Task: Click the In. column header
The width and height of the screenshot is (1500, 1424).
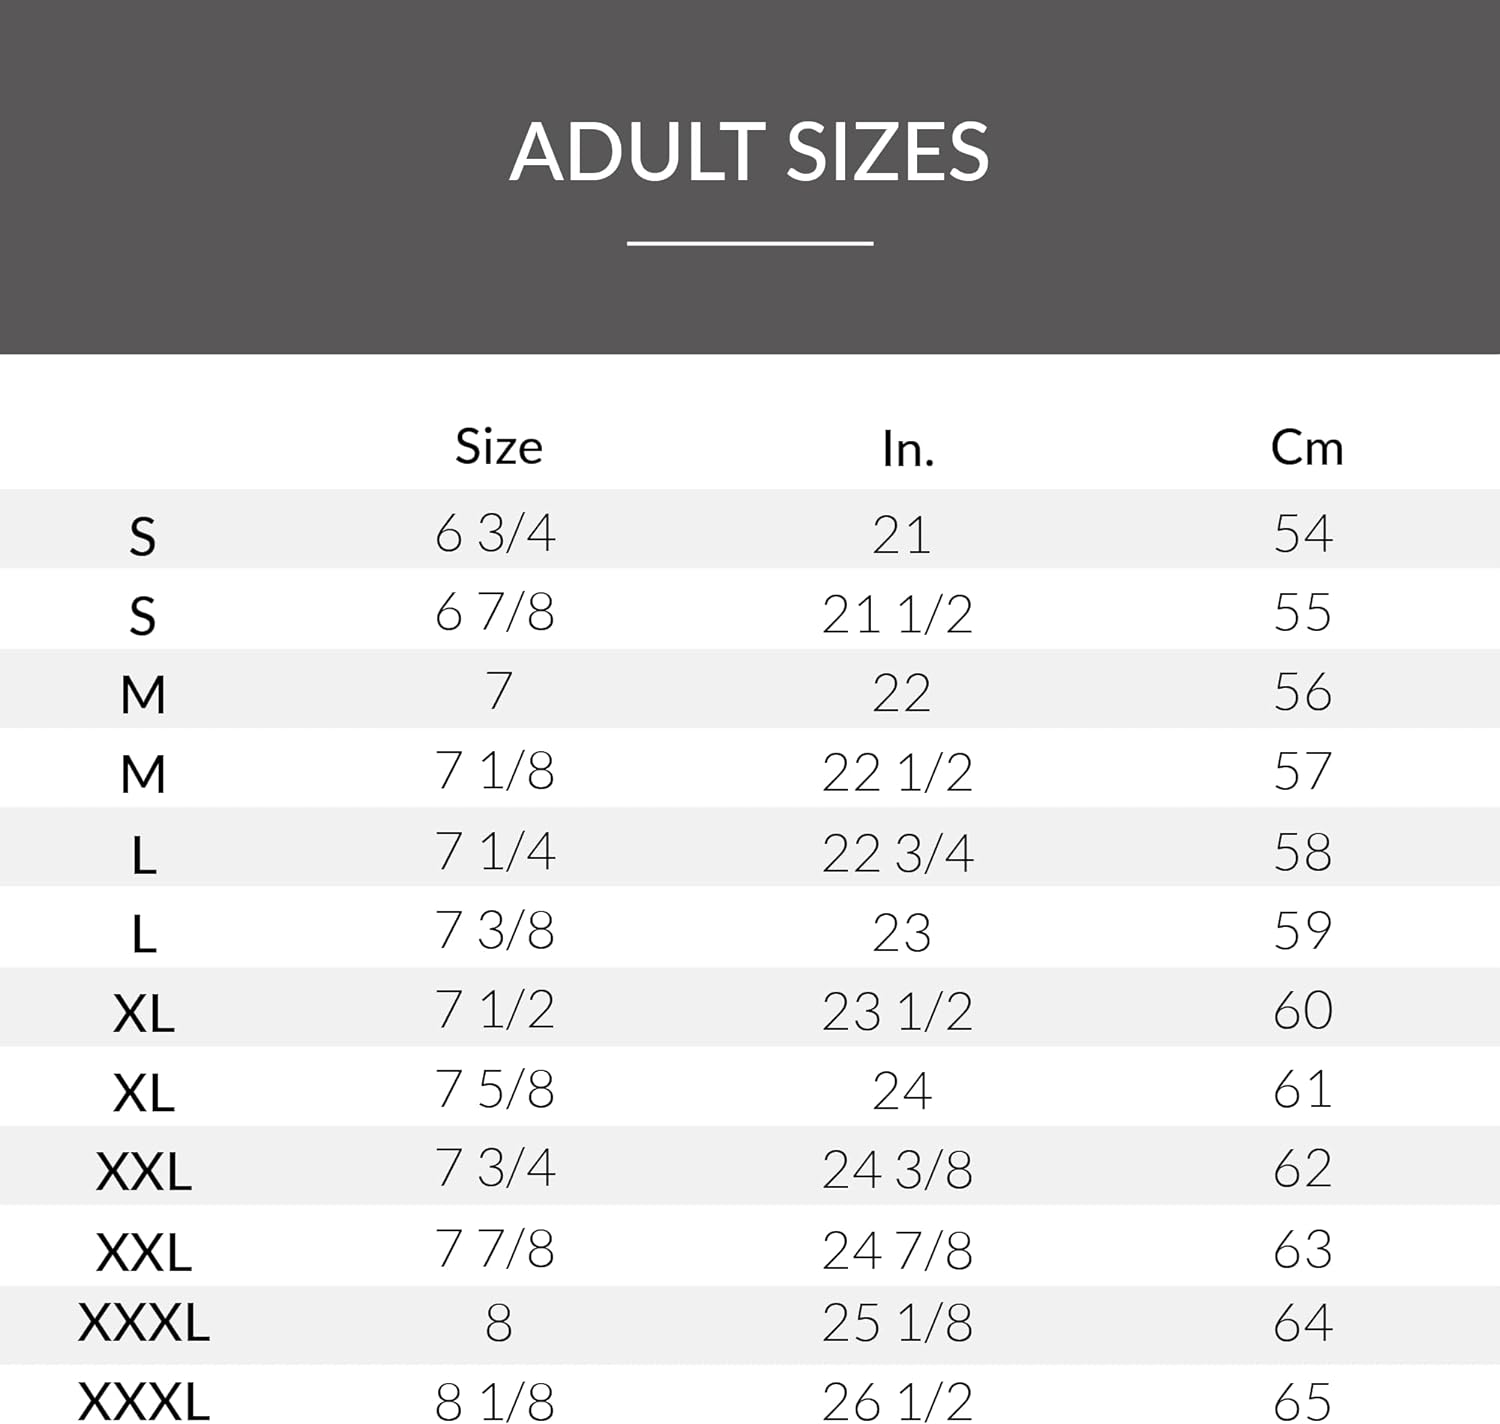Action: (908, 449)
